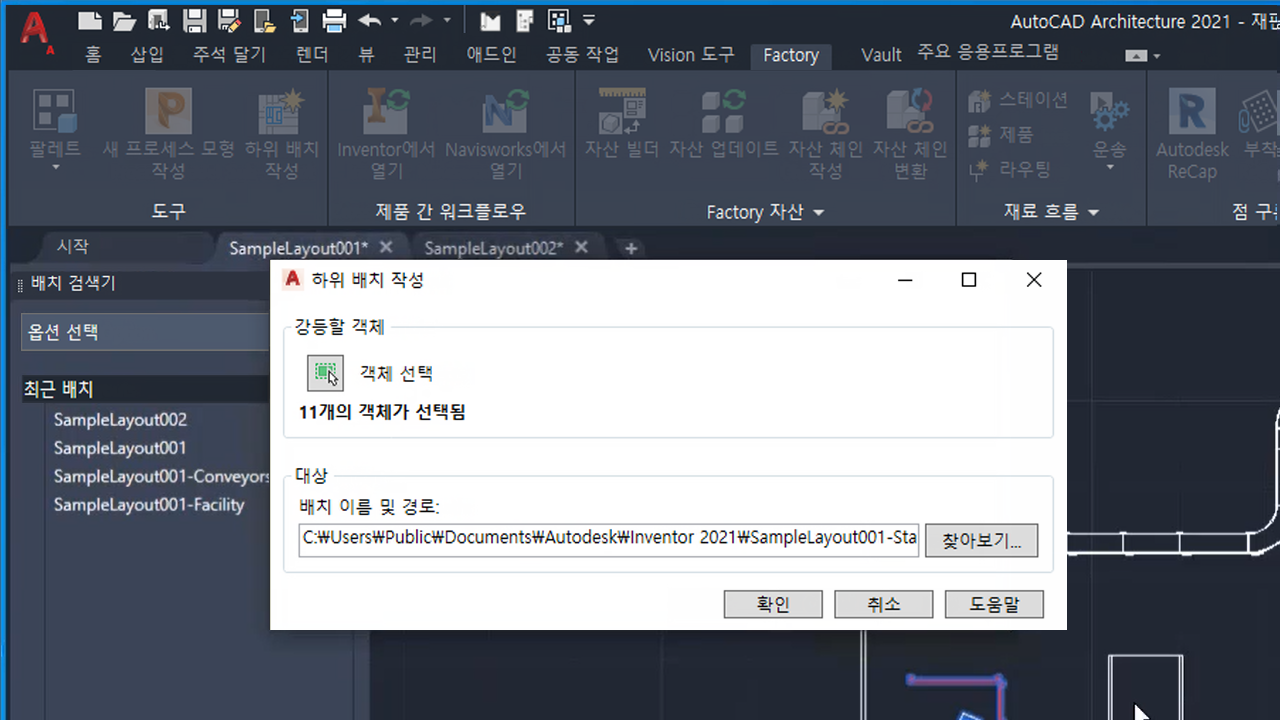The height and width of the screenshot is (720, 1280).
Task: Select SampleLayout001 in the recent layouts list
Action: pos(120,448)
